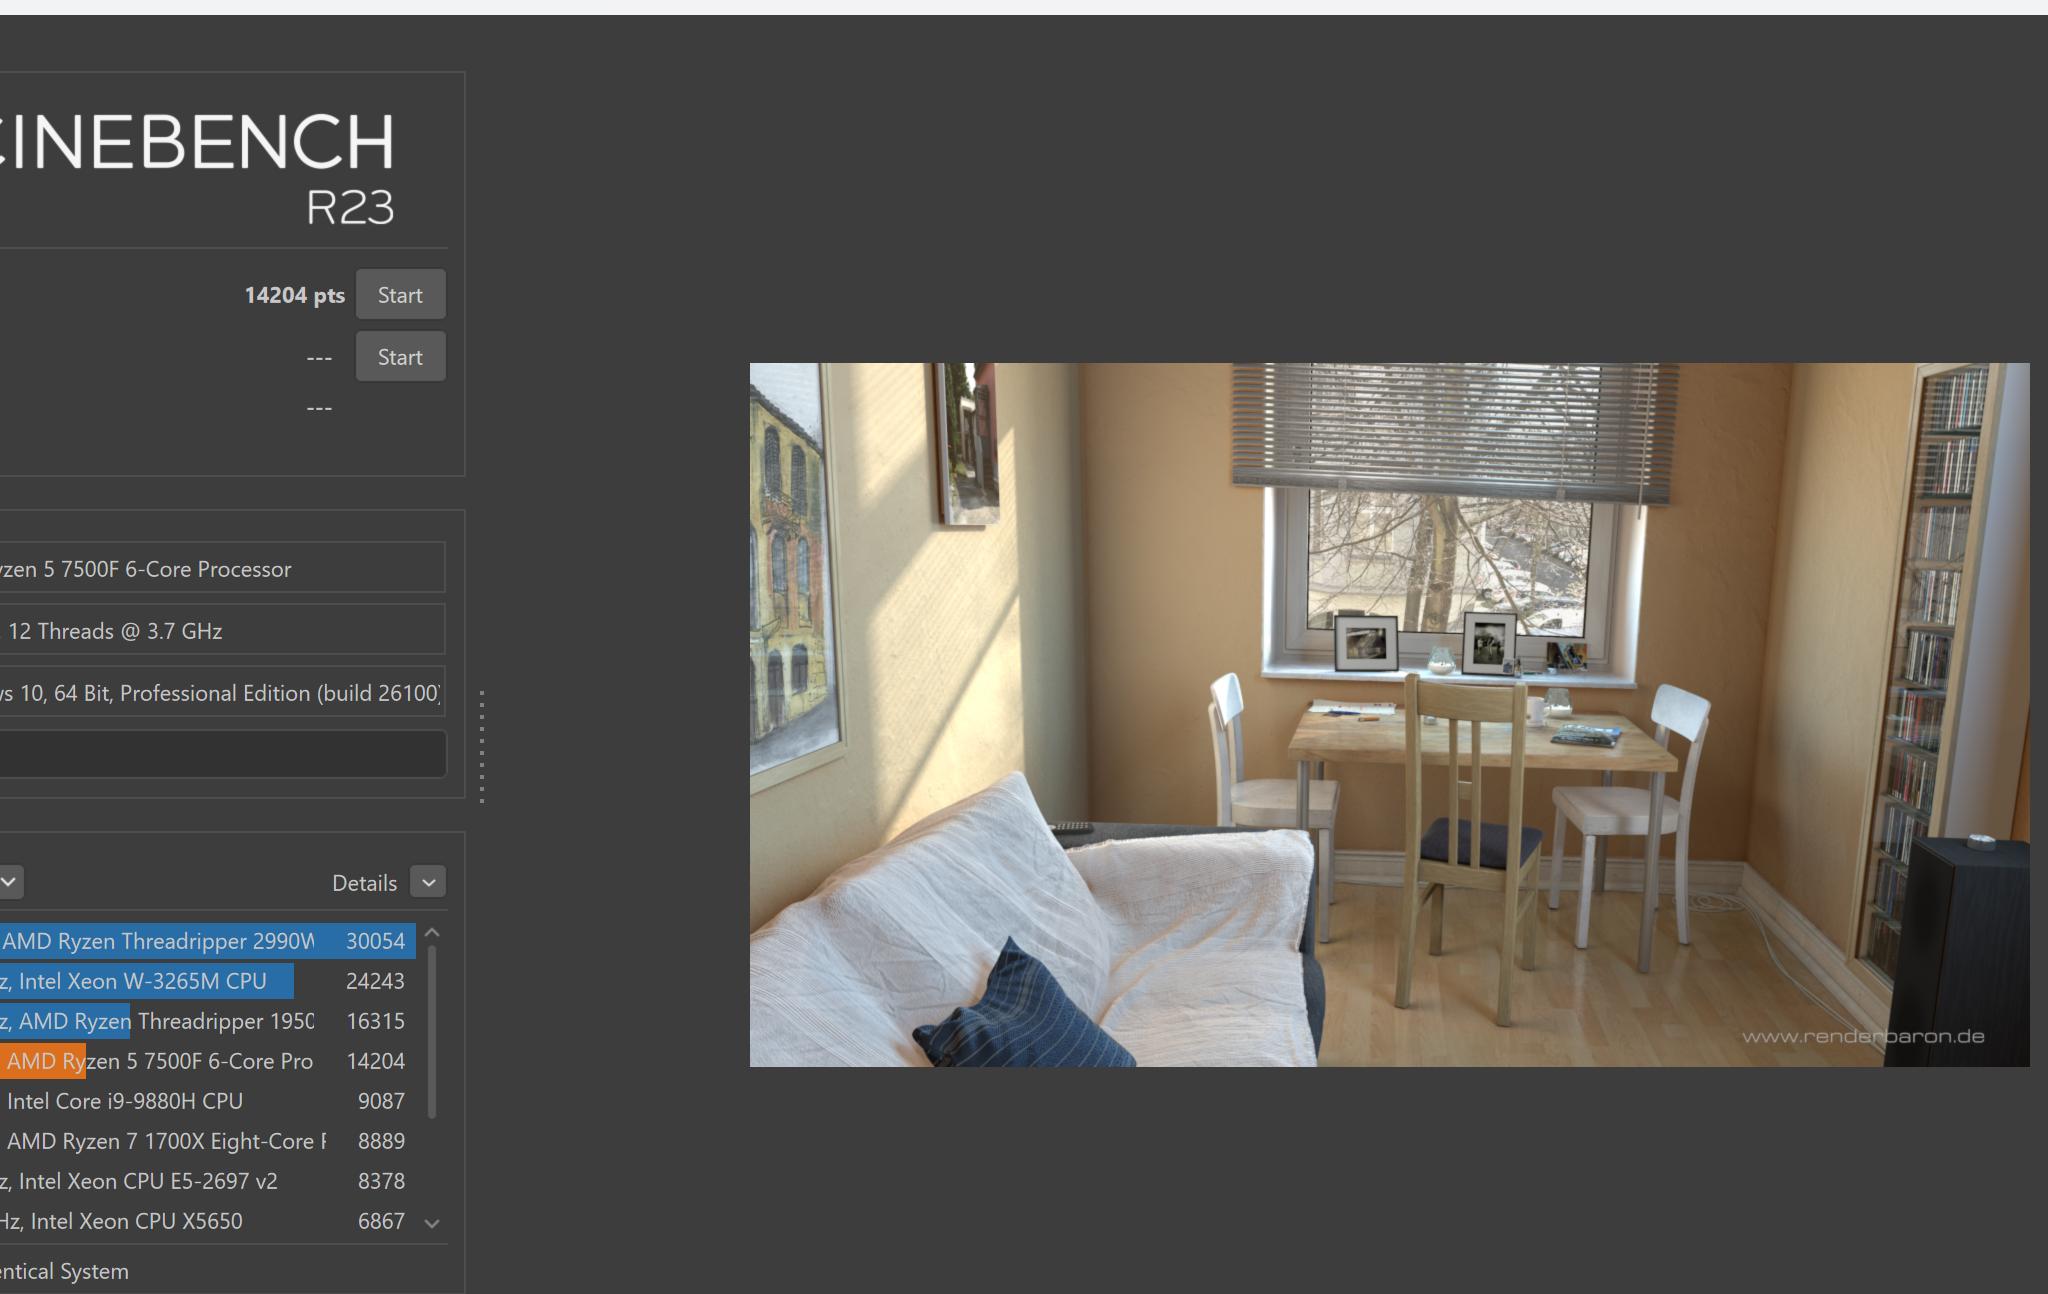This screenshot has height=1294, width=2048.
Task: Start the test scored 14204 pts
Action: [x=400, y=295]
